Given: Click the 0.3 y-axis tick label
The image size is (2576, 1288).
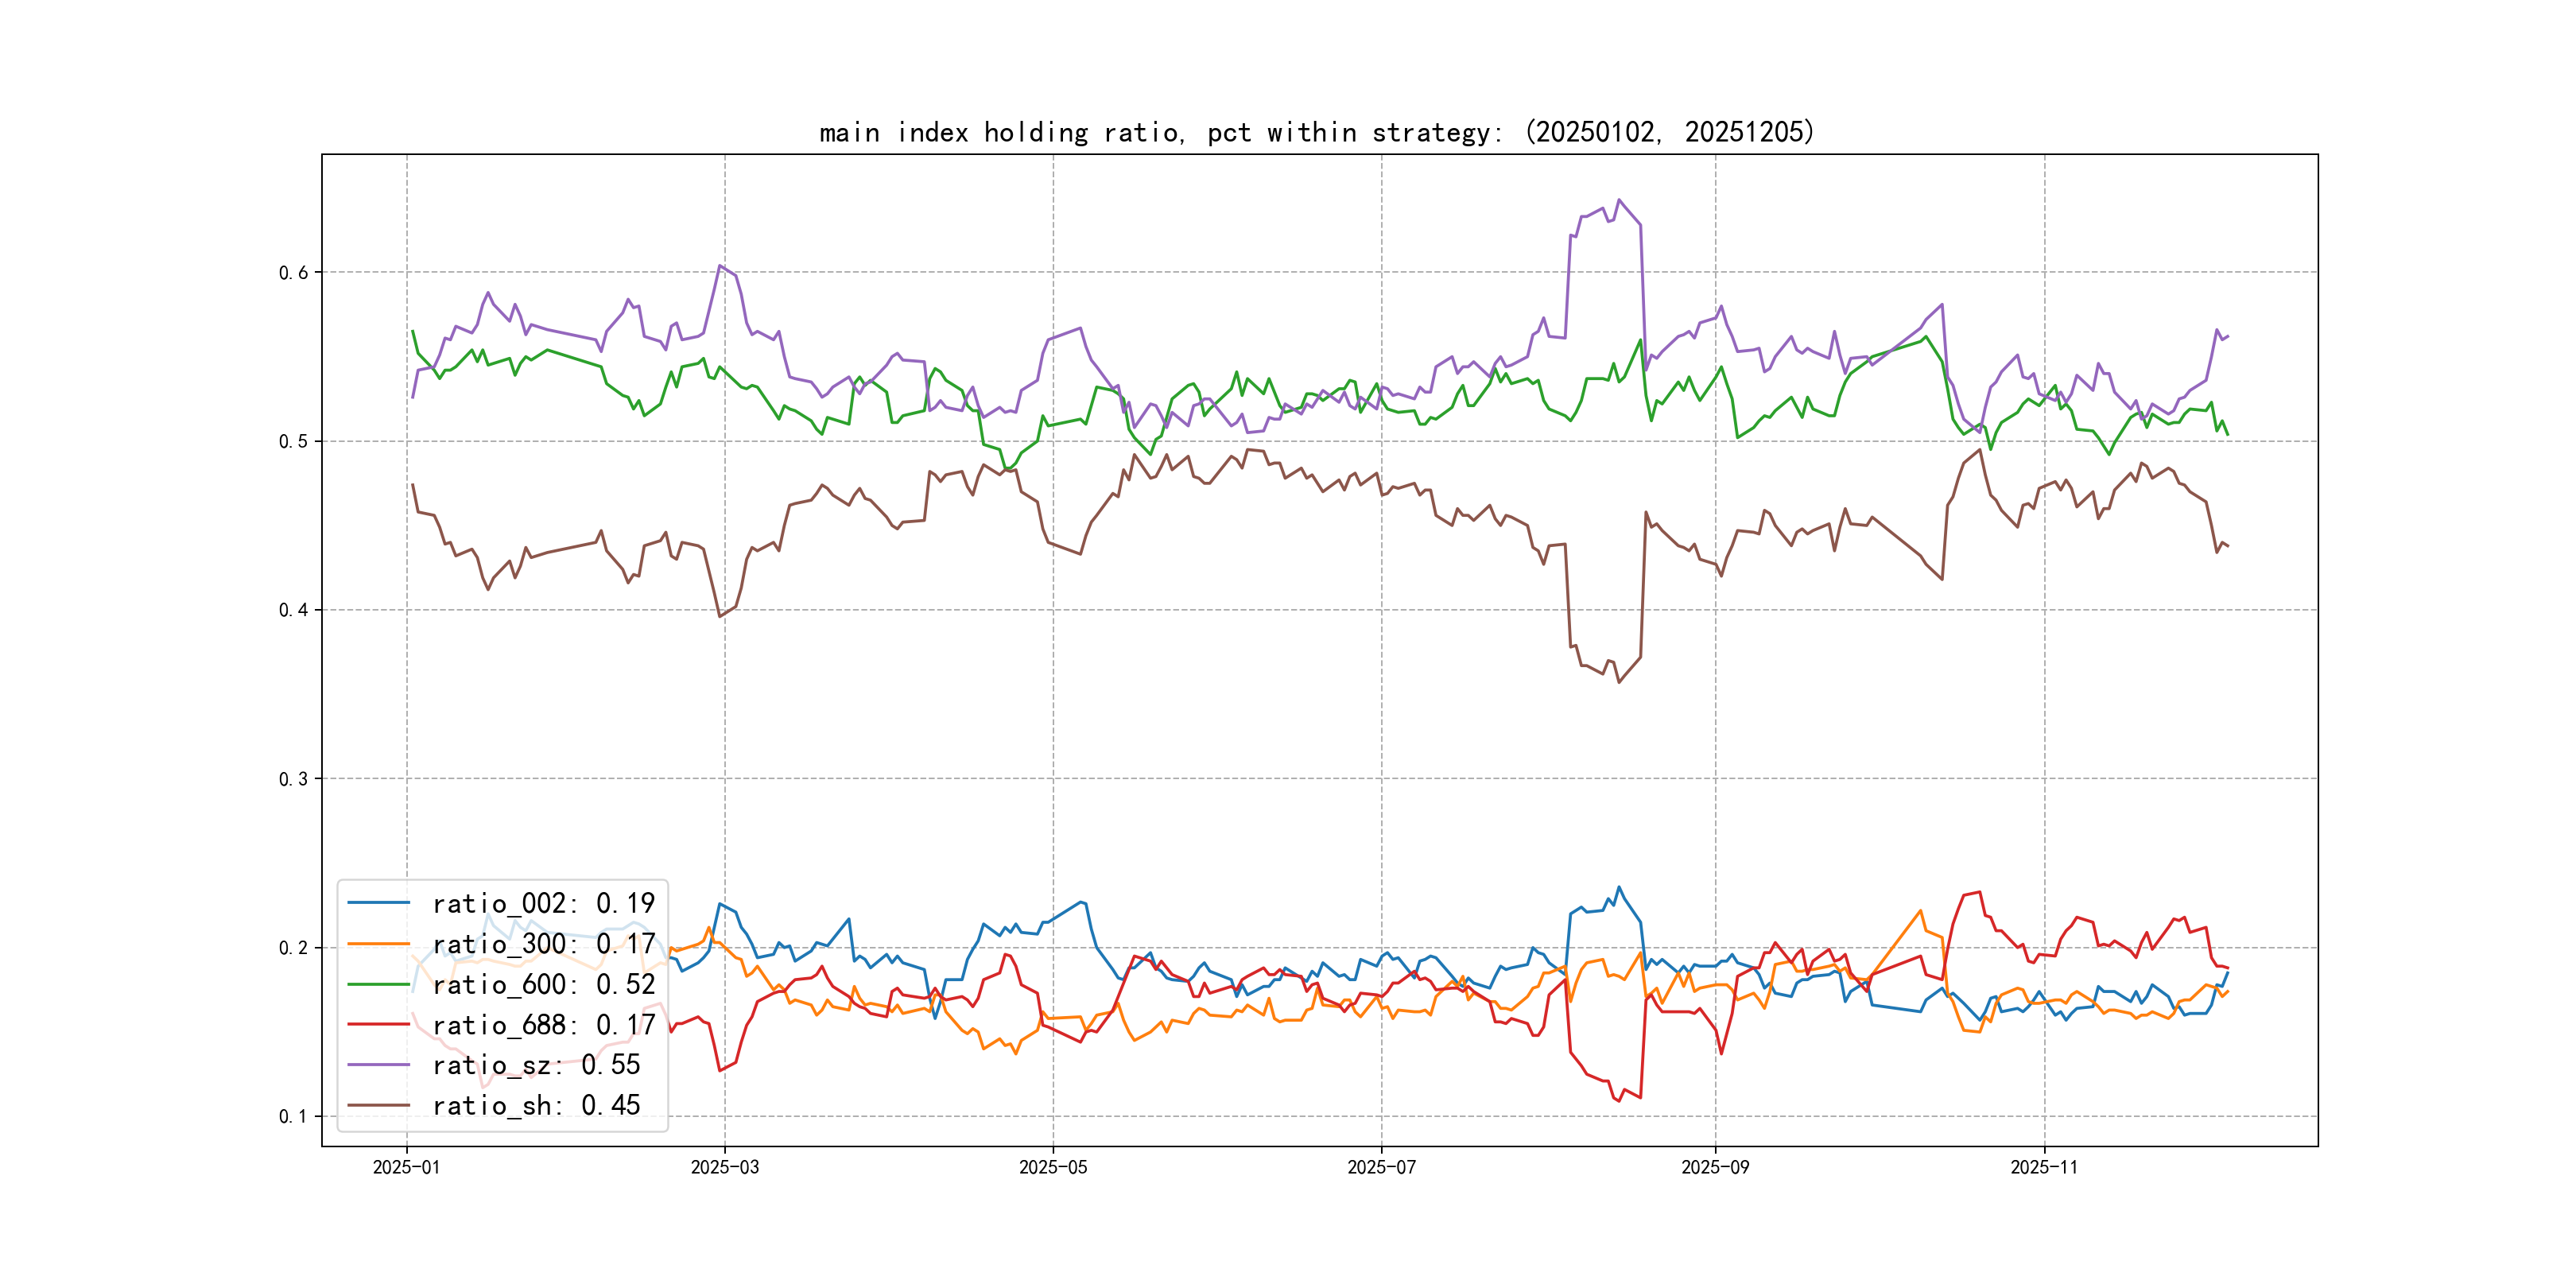Looking at the screenshot, I should [293, 779].
